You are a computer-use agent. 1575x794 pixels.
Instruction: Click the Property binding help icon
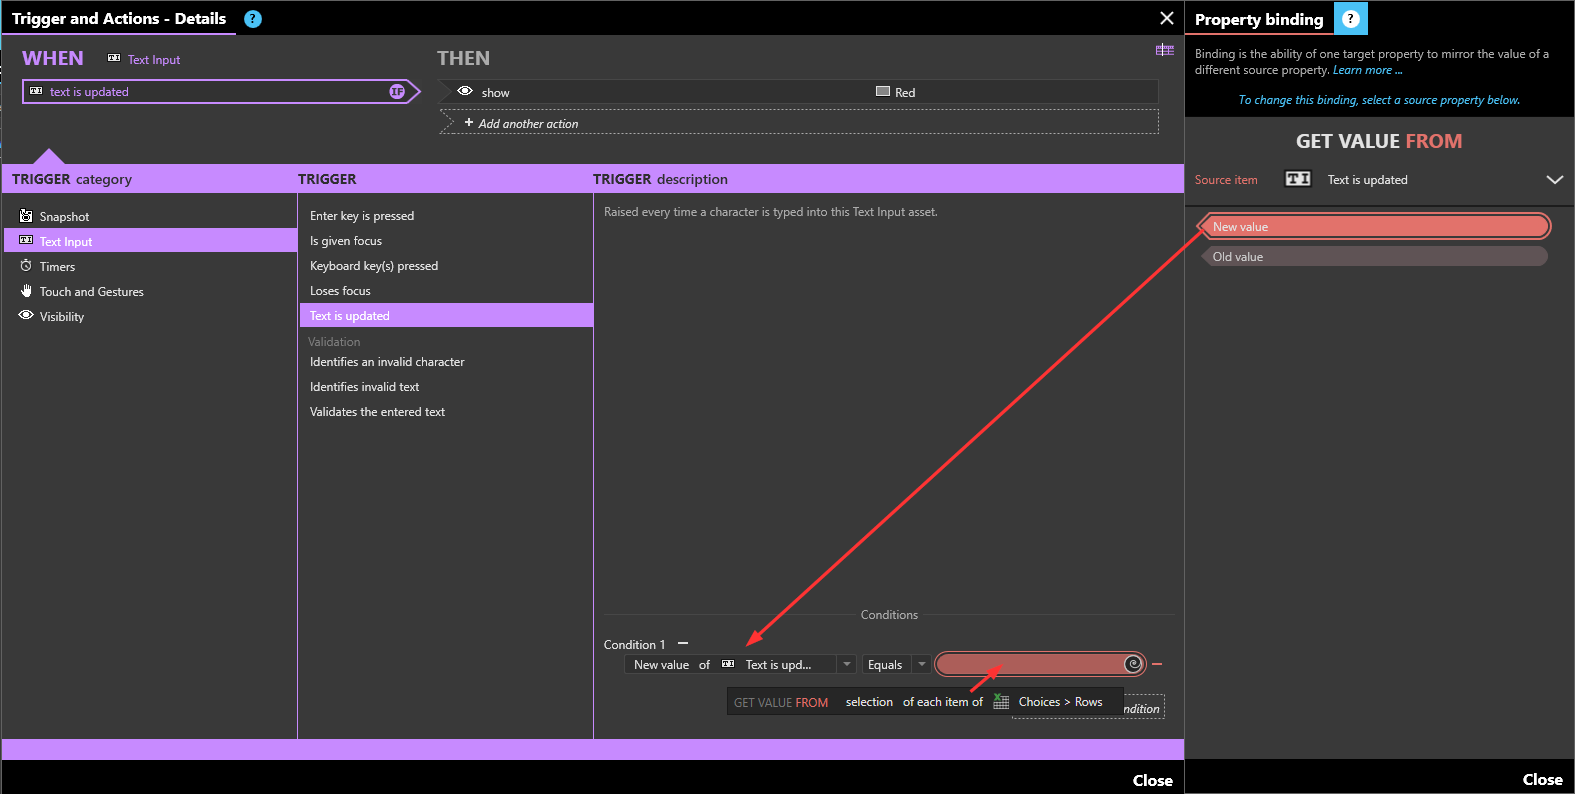coord(1350,19)
